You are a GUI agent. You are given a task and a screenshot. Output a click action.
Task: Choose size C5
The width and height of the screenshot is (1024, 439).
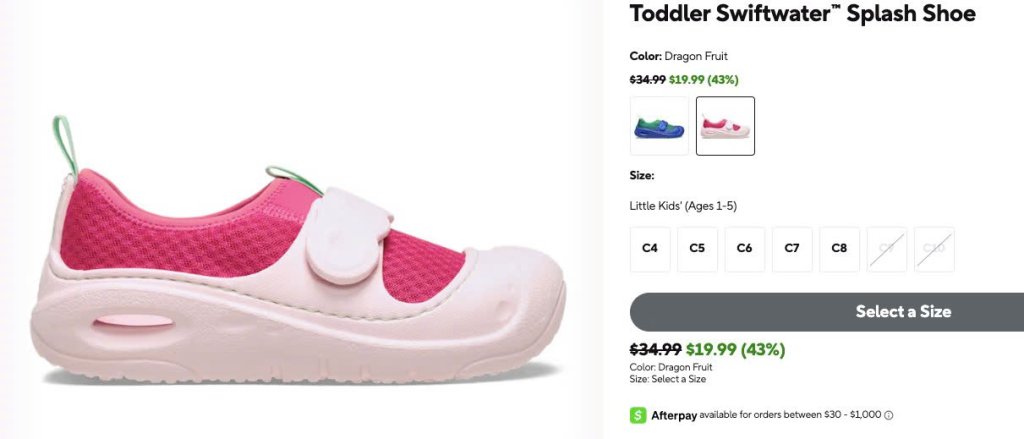697,249
